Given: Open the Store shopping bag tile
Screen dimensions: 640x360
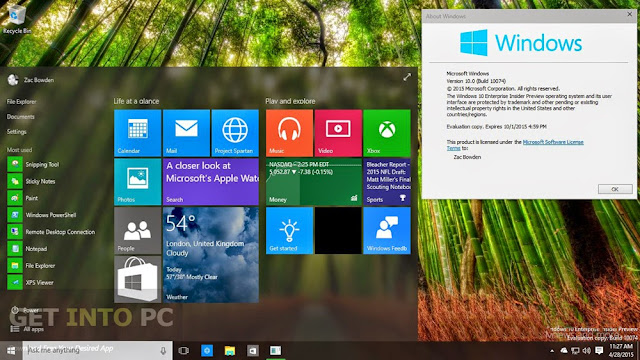Looking at the screenshot, I should point(138,279).
